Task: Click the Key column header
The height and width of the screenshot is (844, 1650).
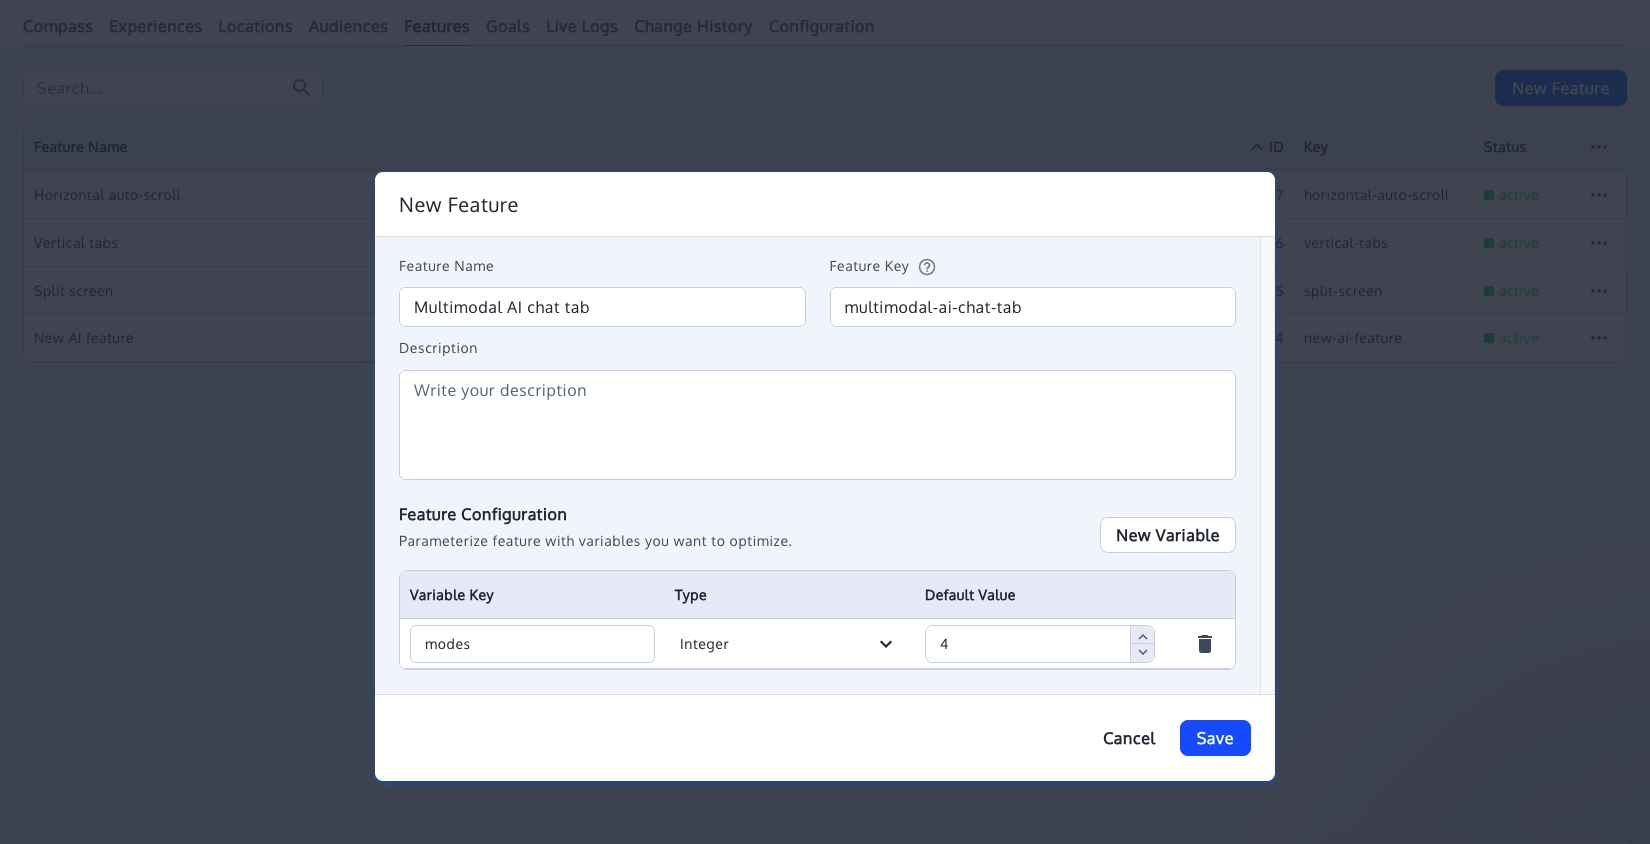Action: click(x=1316, y=147)
